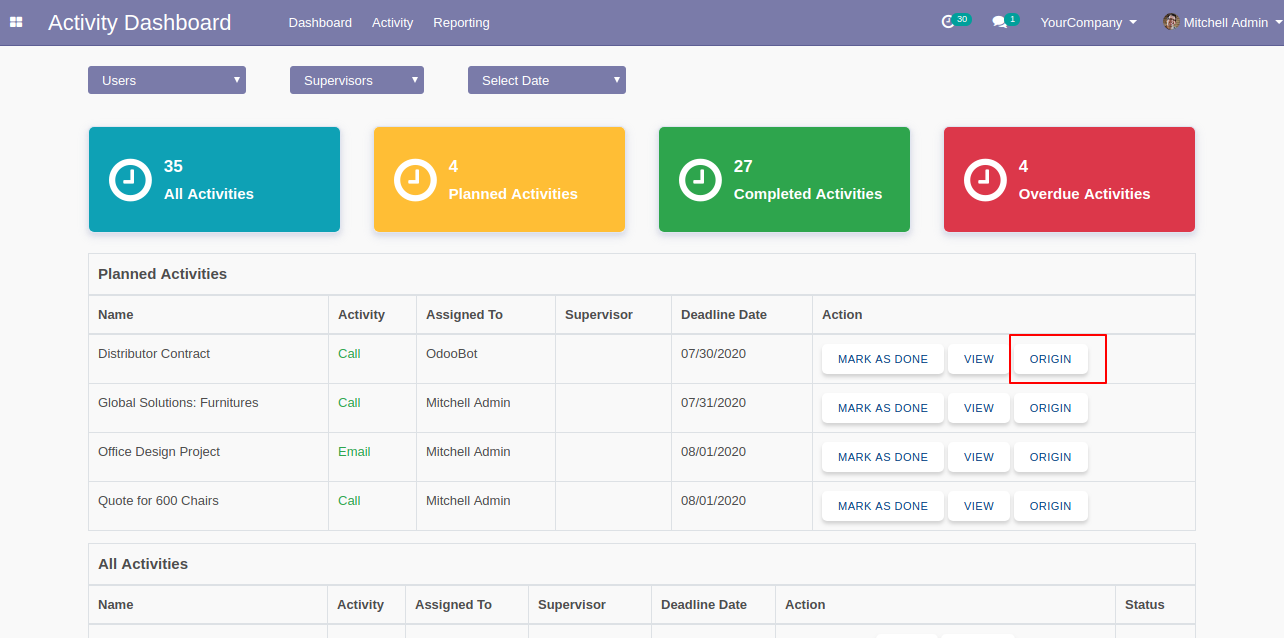Image resolution: width=1284 pixels, height=638 pixels.
Task: Go to the Dashboard menu
Action: 320,22
